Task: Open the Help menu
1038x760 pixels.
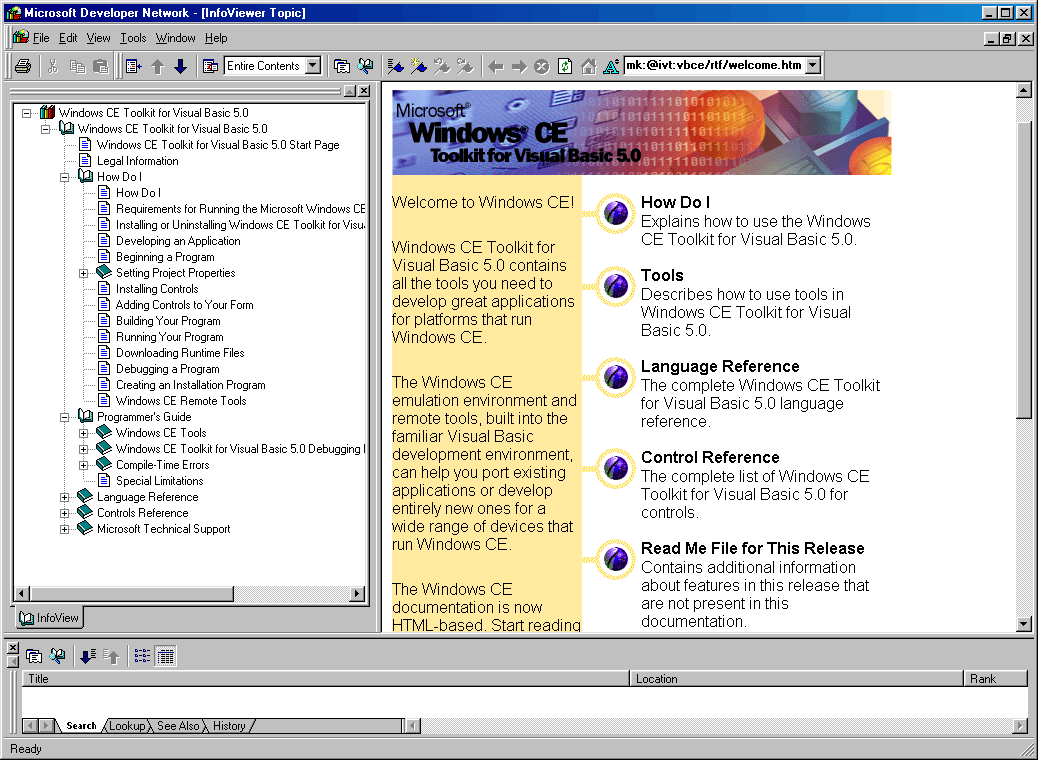Action: click(x=216, y=38)
